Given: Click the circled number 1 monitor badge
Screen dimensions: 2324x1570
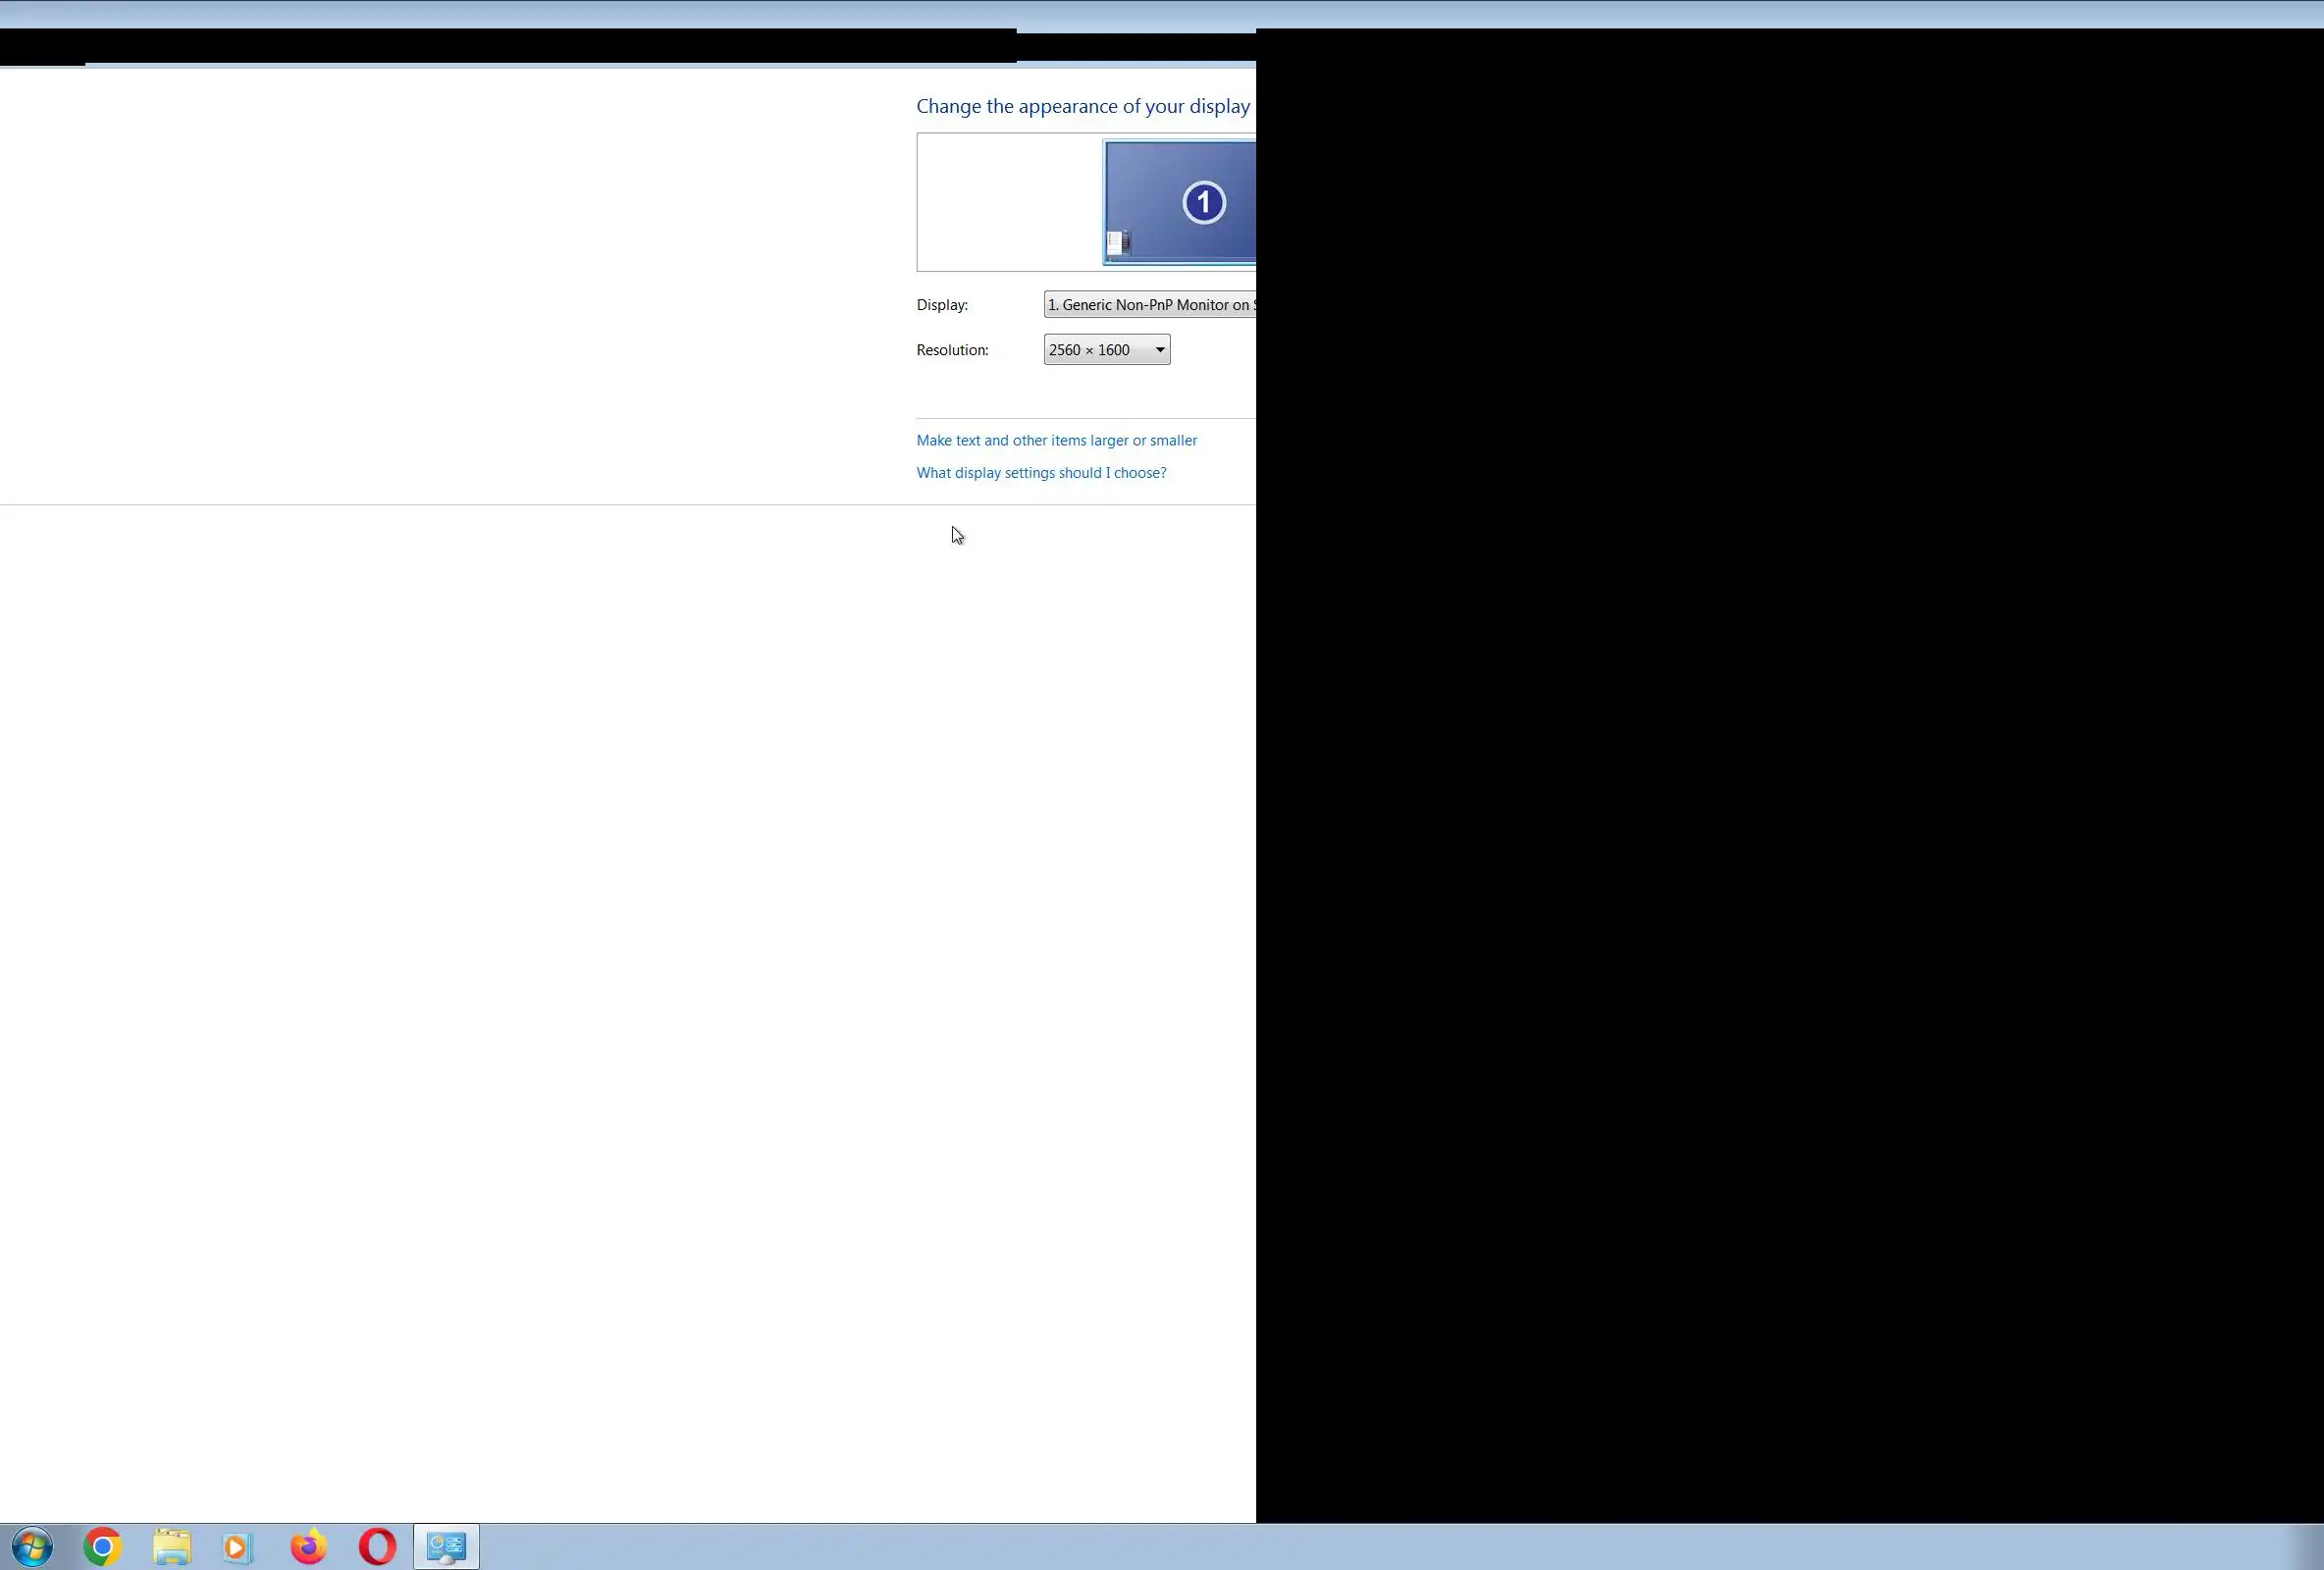Looking at the screenshot, I should pos(1204,203).
